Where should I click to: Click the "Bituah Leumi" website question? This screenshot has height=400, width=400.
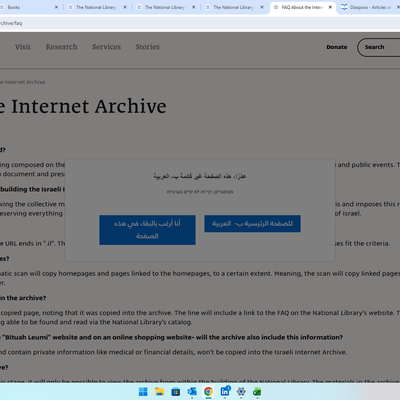[171, 337]
